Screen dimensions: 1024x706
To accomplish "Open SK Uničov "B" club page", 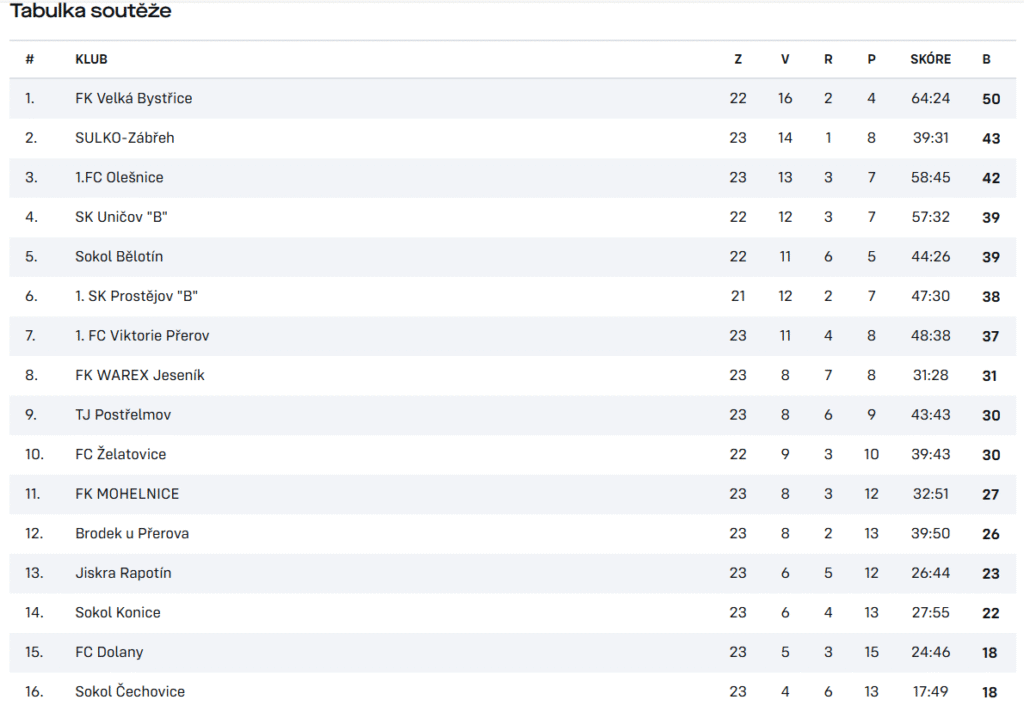I will pos(121,217).
